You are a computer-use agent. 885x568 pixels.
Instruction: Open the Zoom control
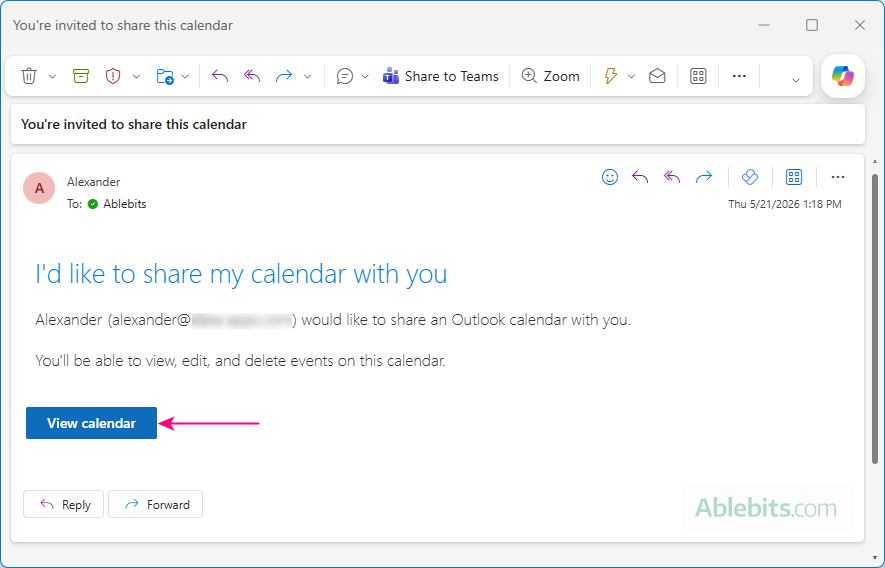coord(550,76)
